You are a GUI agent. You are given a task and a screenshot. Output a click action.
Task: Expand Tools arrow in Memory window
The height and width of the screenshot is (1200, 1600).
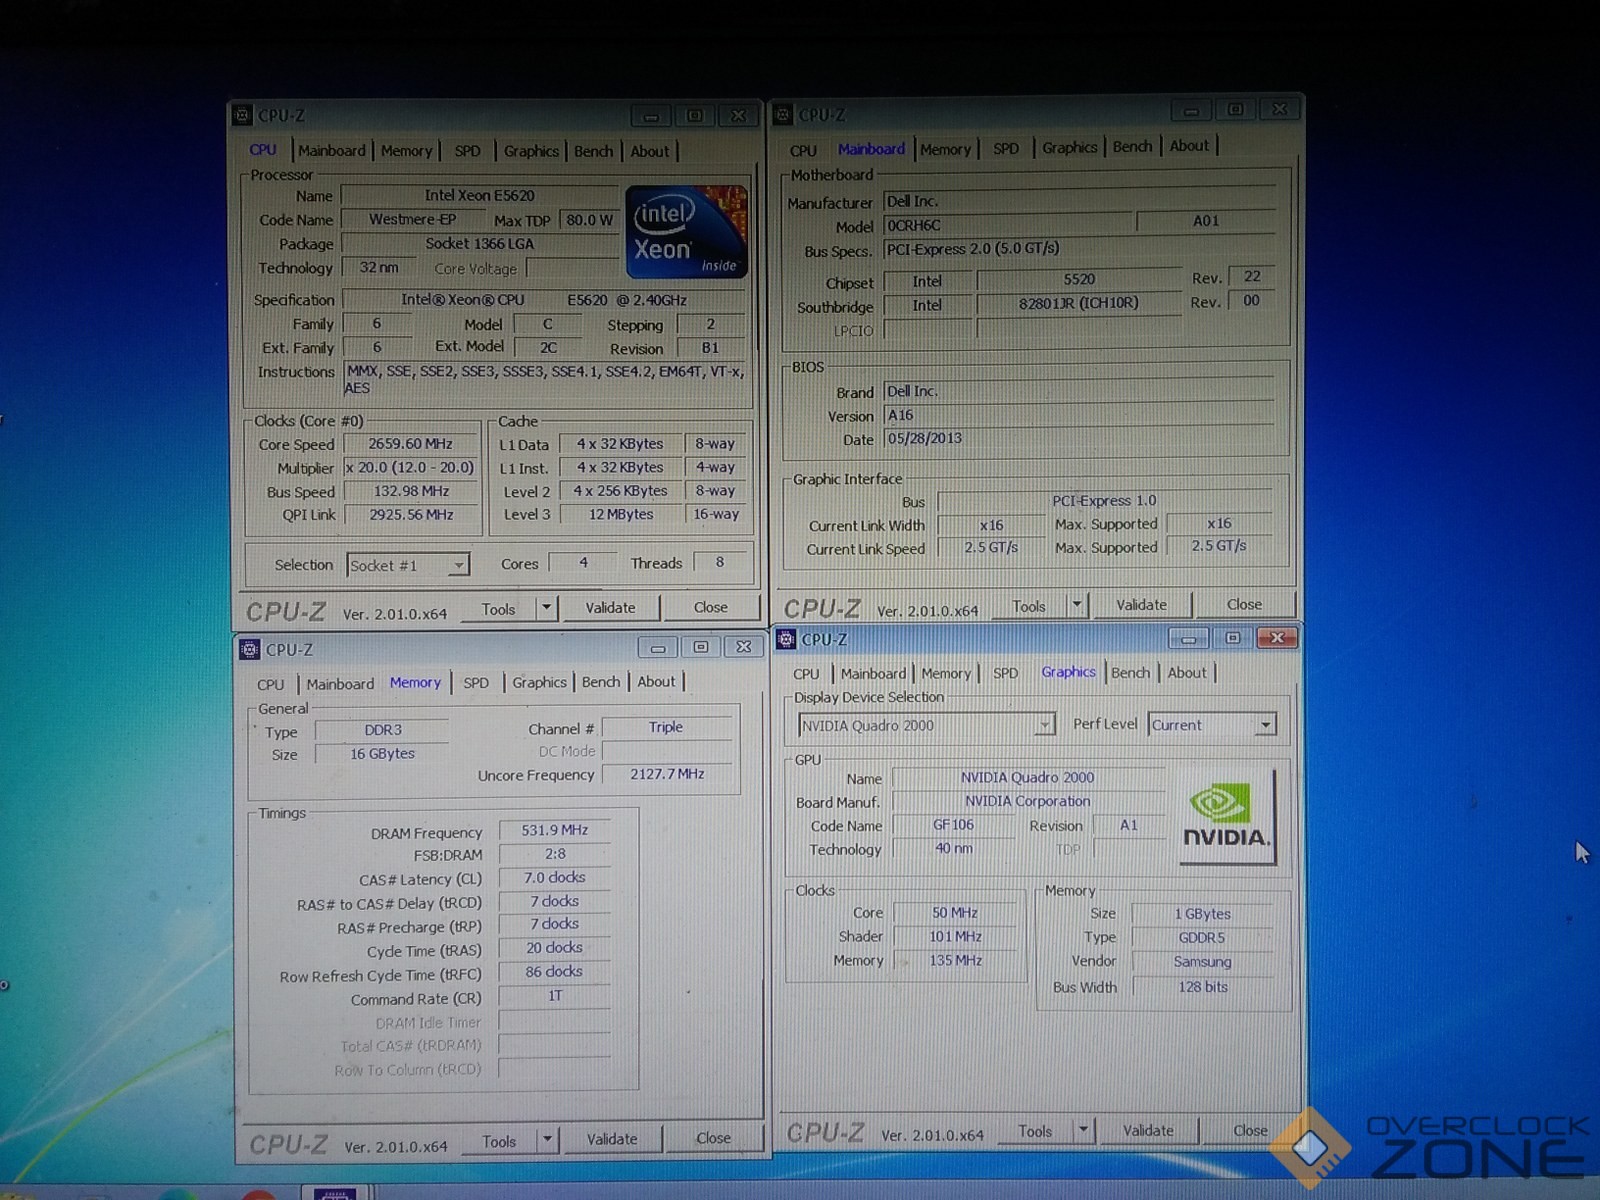point(547,1139)
